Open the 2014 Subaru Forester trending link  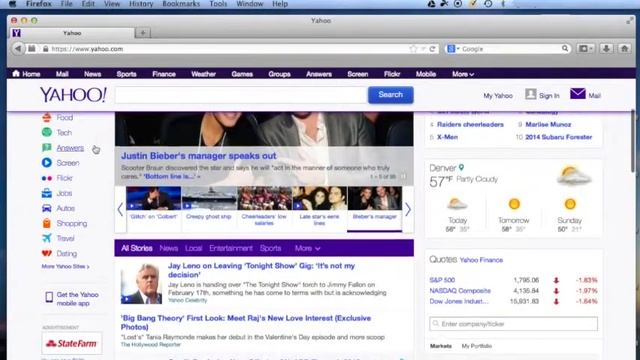click(x=558, y=137)
